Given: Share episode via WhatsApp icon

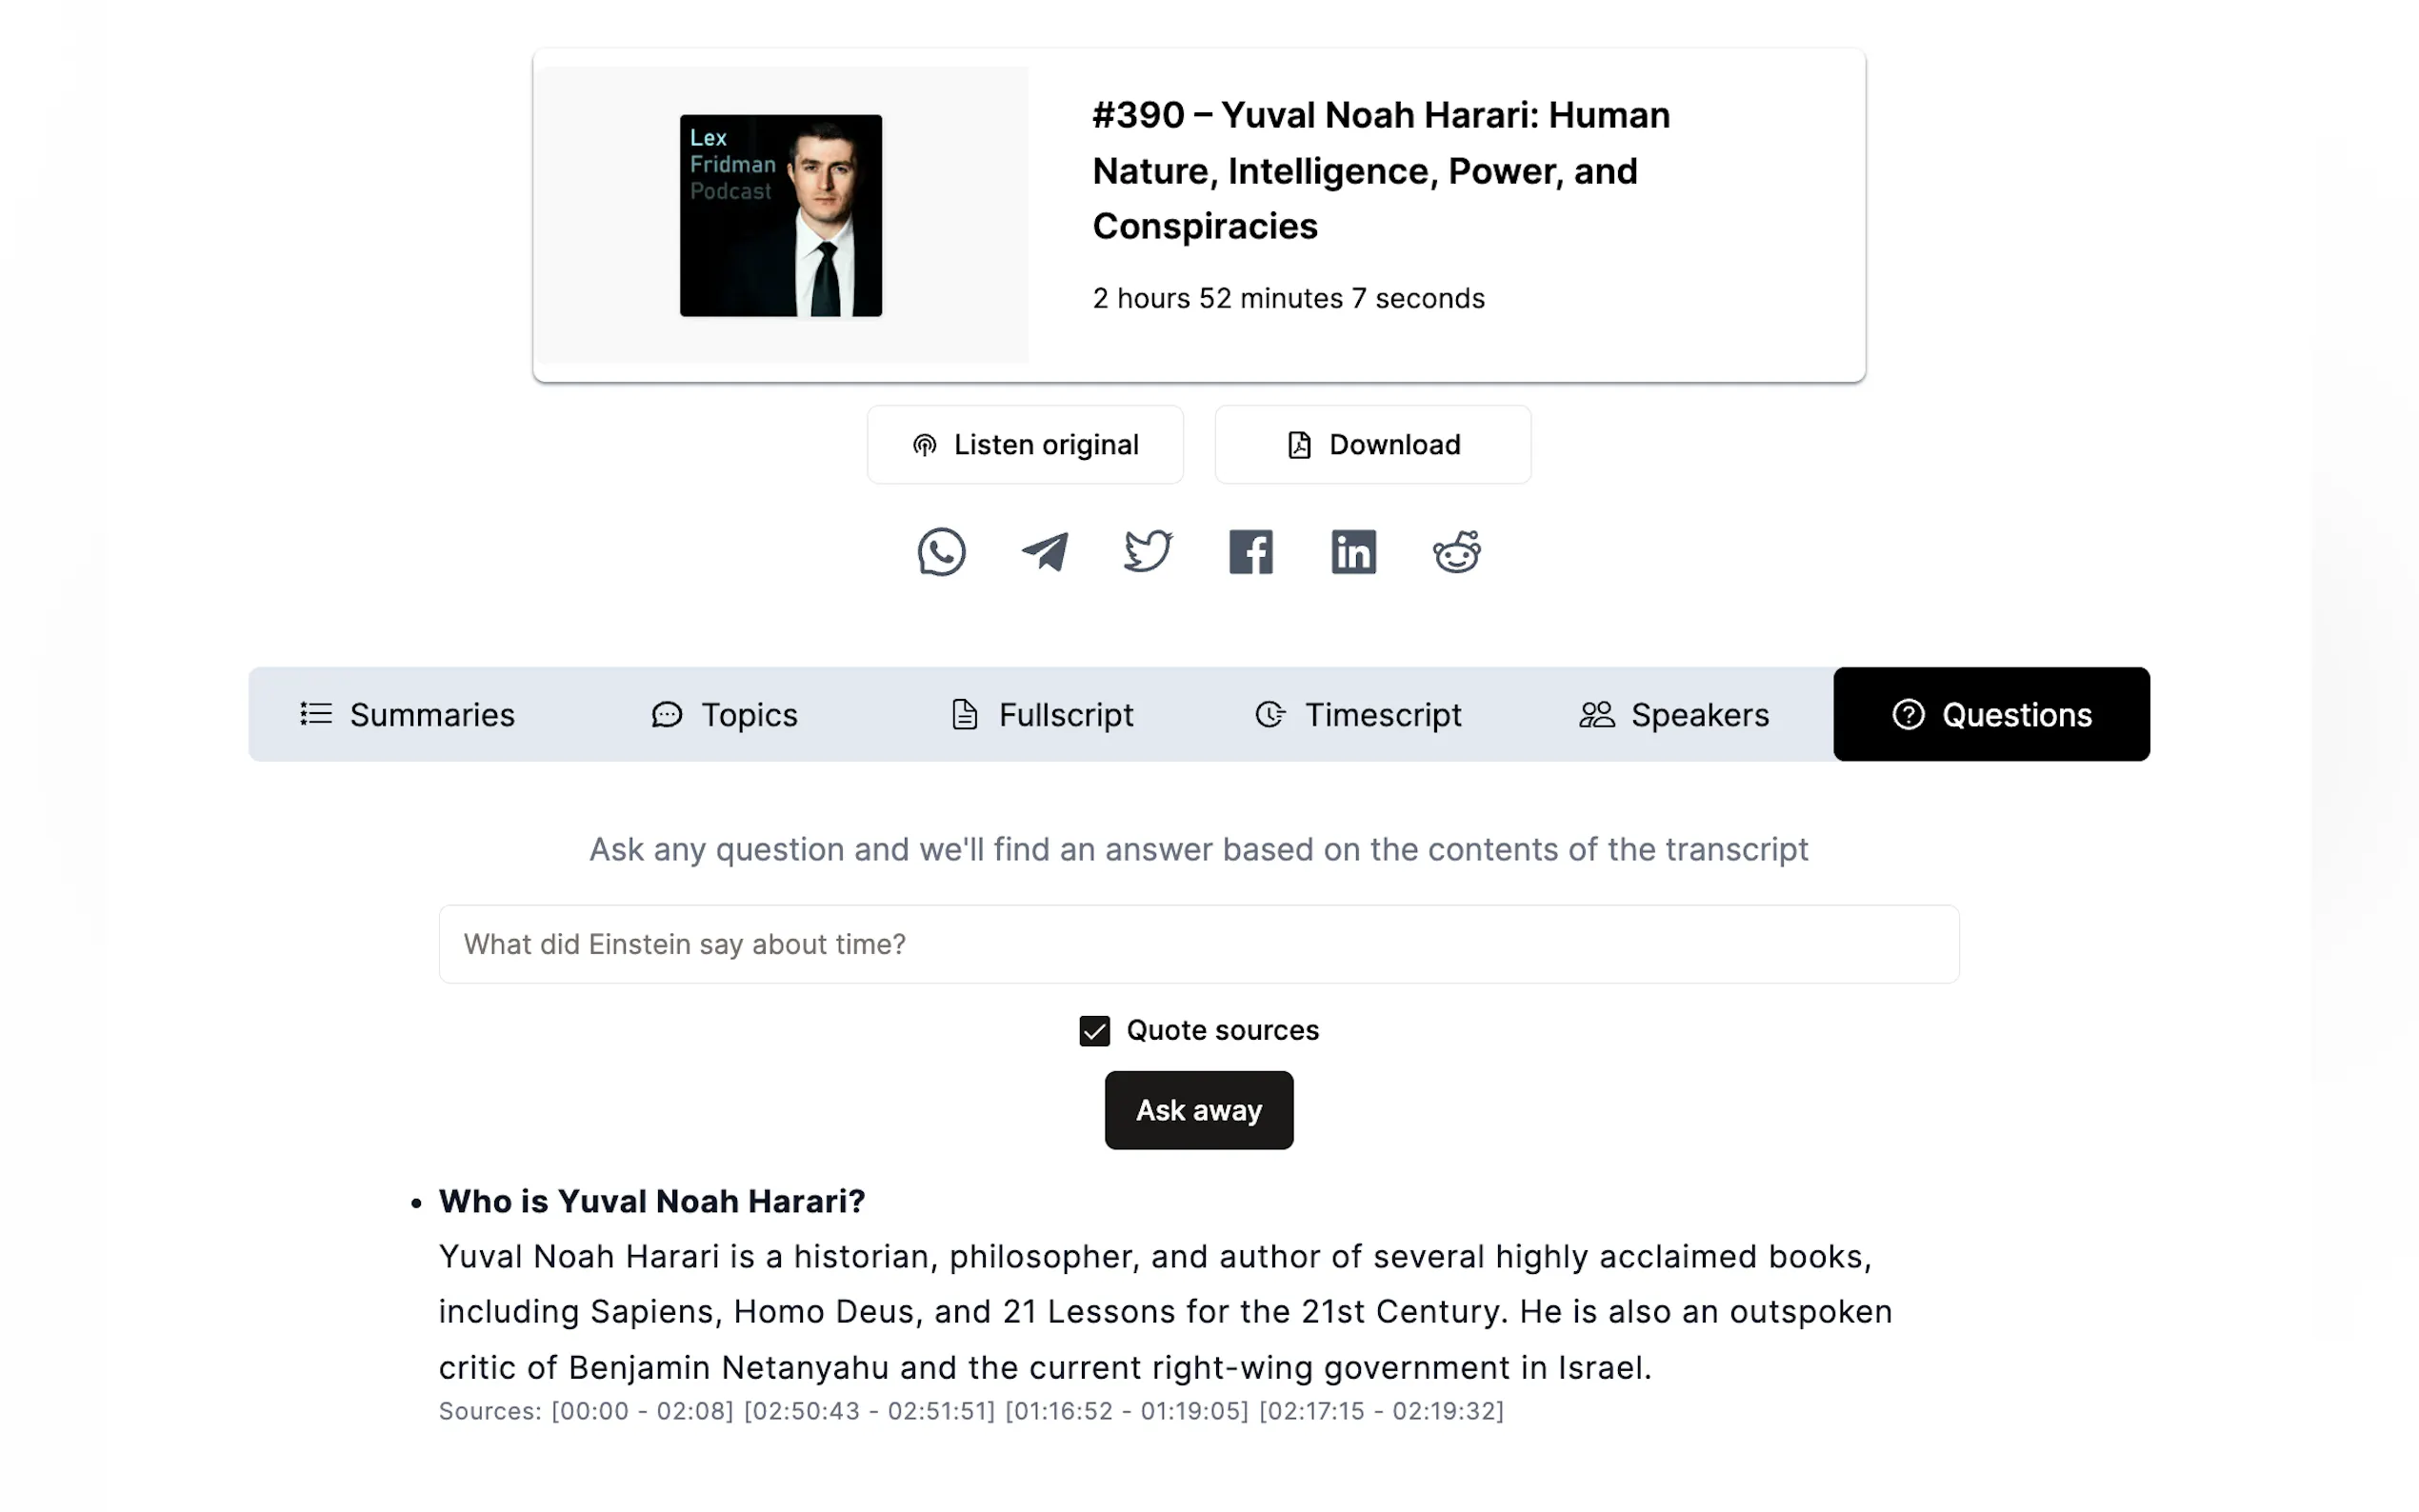Looking at the screenshot, I should (941, 552).
